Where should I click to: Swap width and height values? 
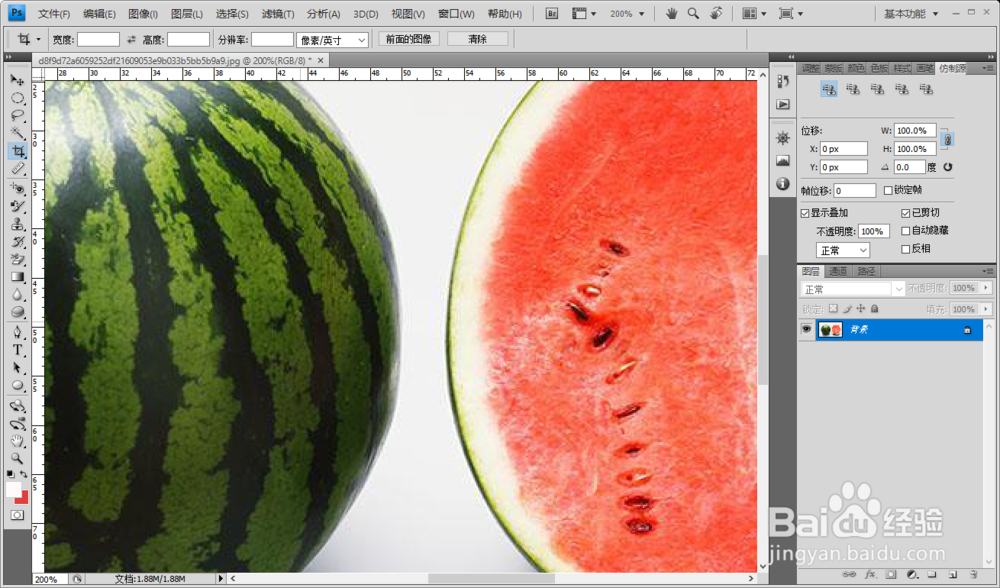click(x=131, y=40)
